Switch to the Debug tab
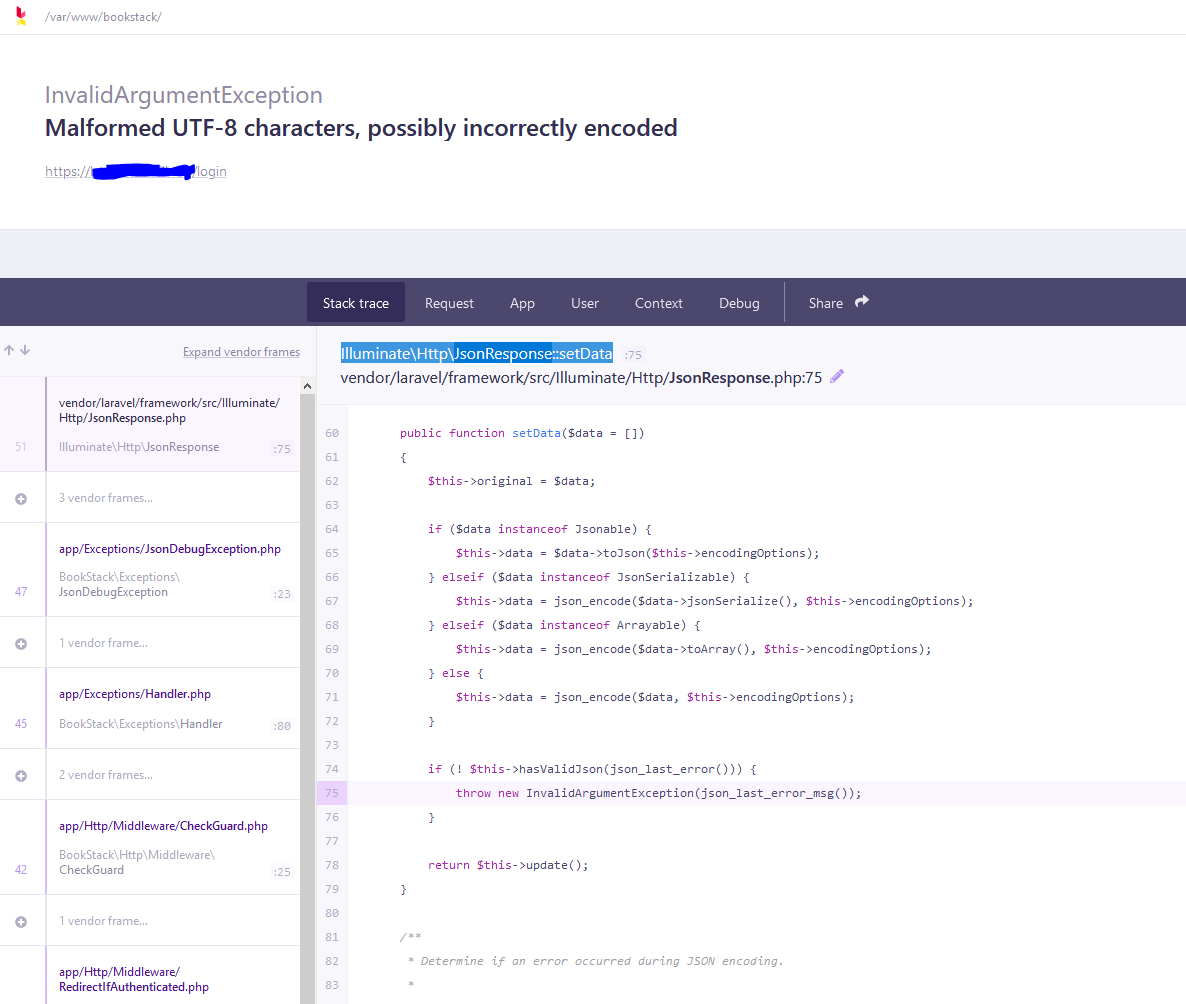The width and height of the screenshot is (1186, 1004). 739,302
